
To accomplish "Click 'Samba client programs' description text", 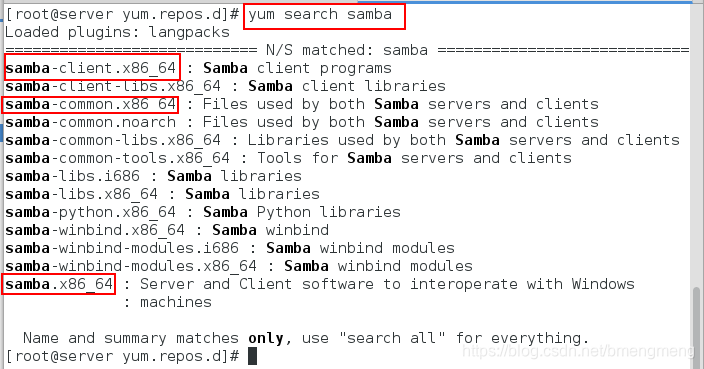I will click(x=297, y=68).
